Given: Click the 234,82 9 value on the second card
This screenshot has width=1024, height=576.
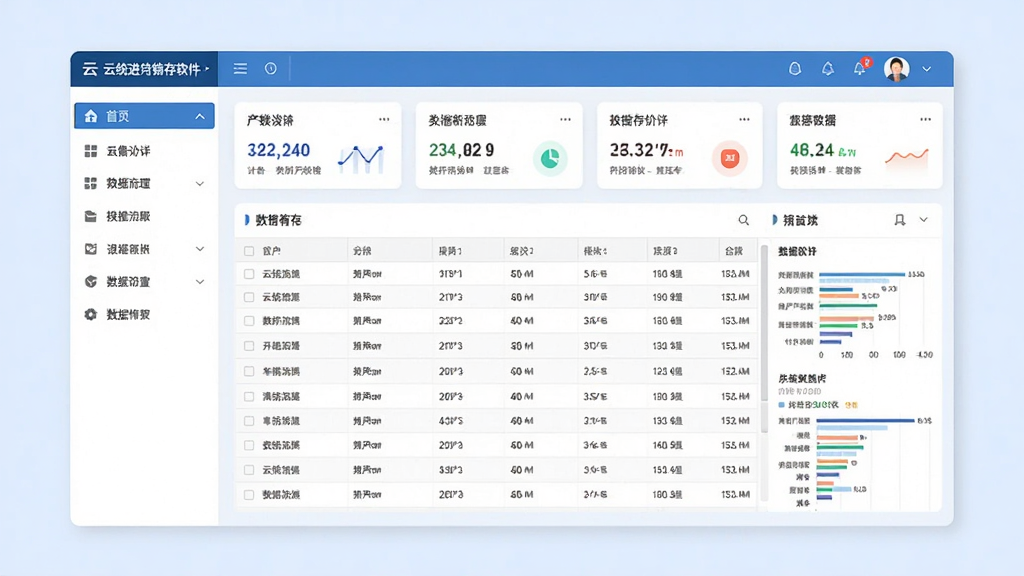Looking at the screenshot, I should [x=461, y=150].
